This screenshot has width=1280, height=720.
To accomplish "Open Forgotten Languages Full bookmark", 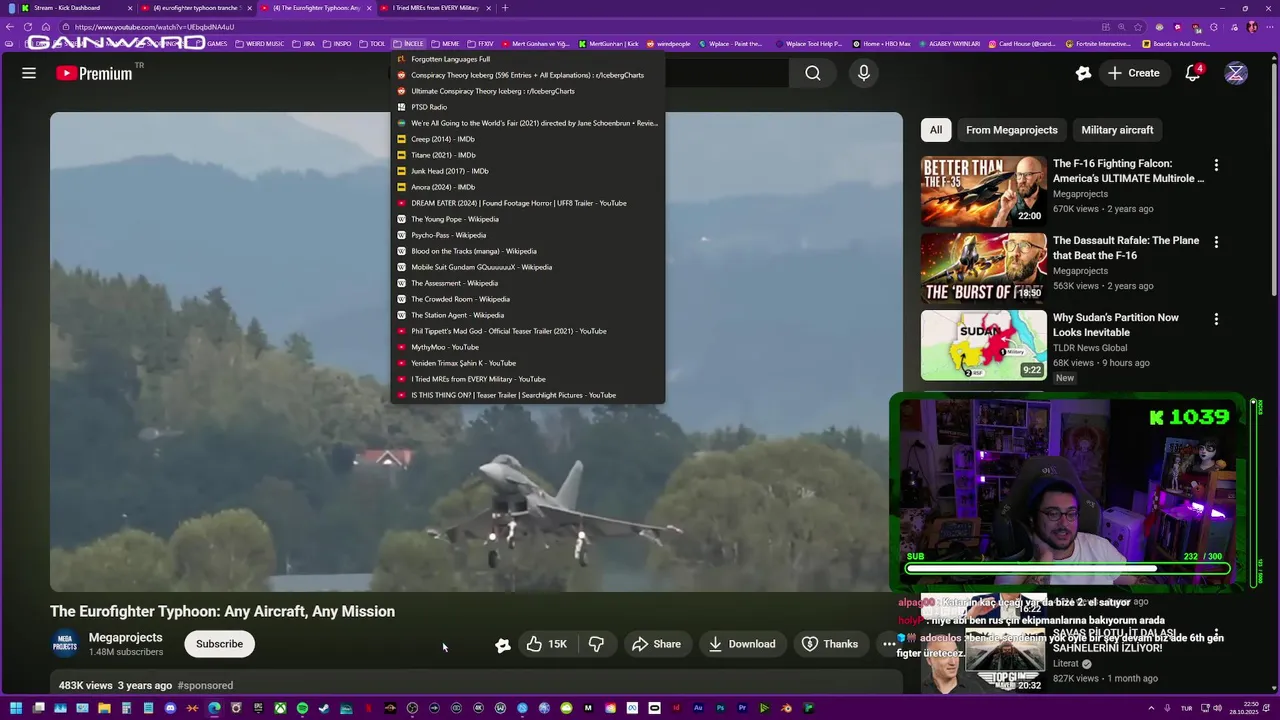I will tap(528, 59).
